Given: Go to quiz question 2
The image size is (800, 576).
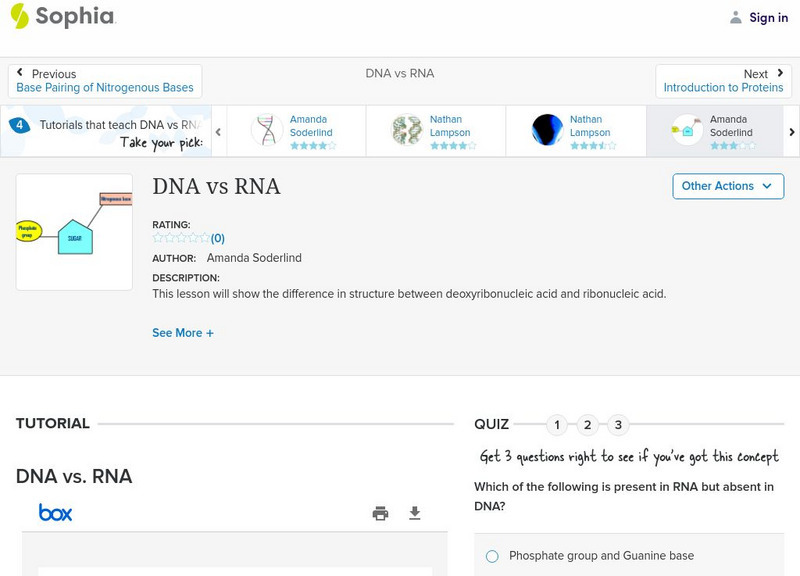Looking at the screenshot, I should pyautogui.click(x=588, y=425).
